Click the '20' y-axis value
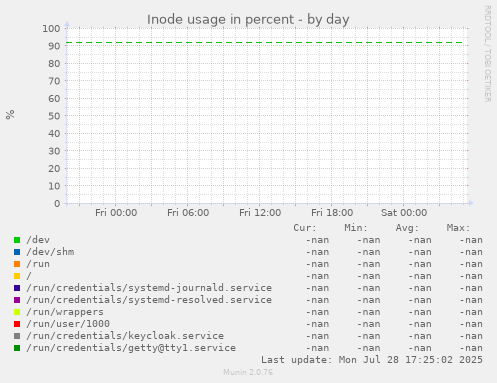 pos(54,169)
